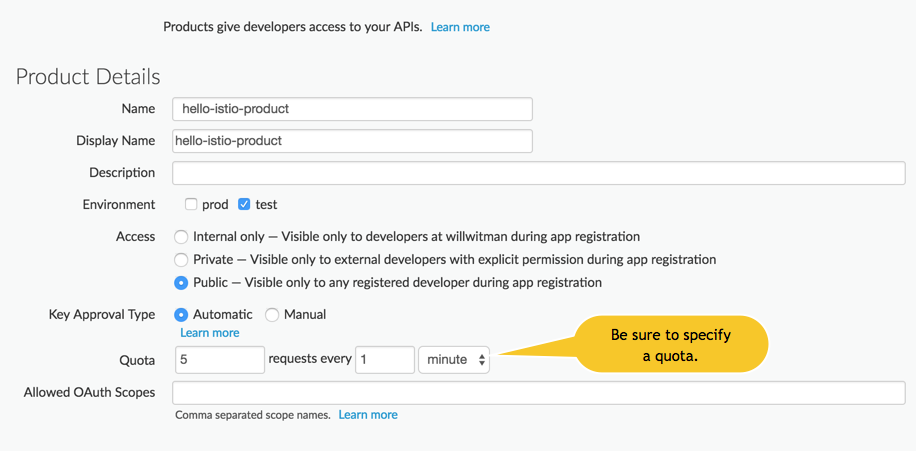Image resolution: width=916 pixels, height=451 pixels.
Task: Open Learn more link about Products
Action: coord(460,27)
